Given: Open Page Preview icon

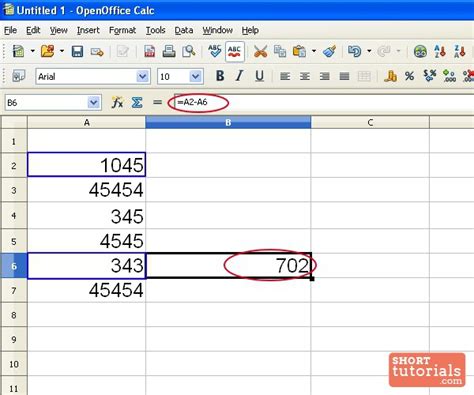Looking at the screenshot, I should pos(189,52).
